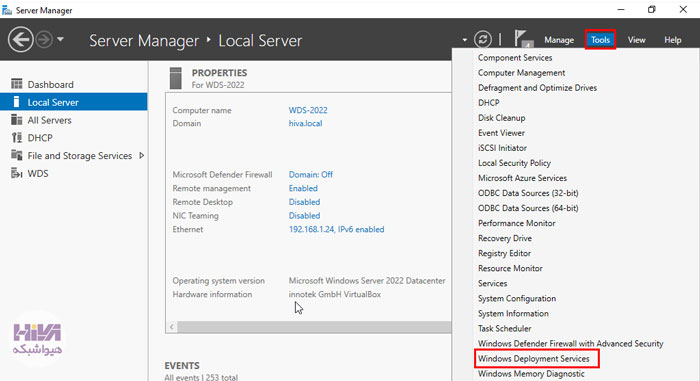Open Windows Memory Diagnostic entry
Screen dimensions: 700x381
(x=531, y=374)
